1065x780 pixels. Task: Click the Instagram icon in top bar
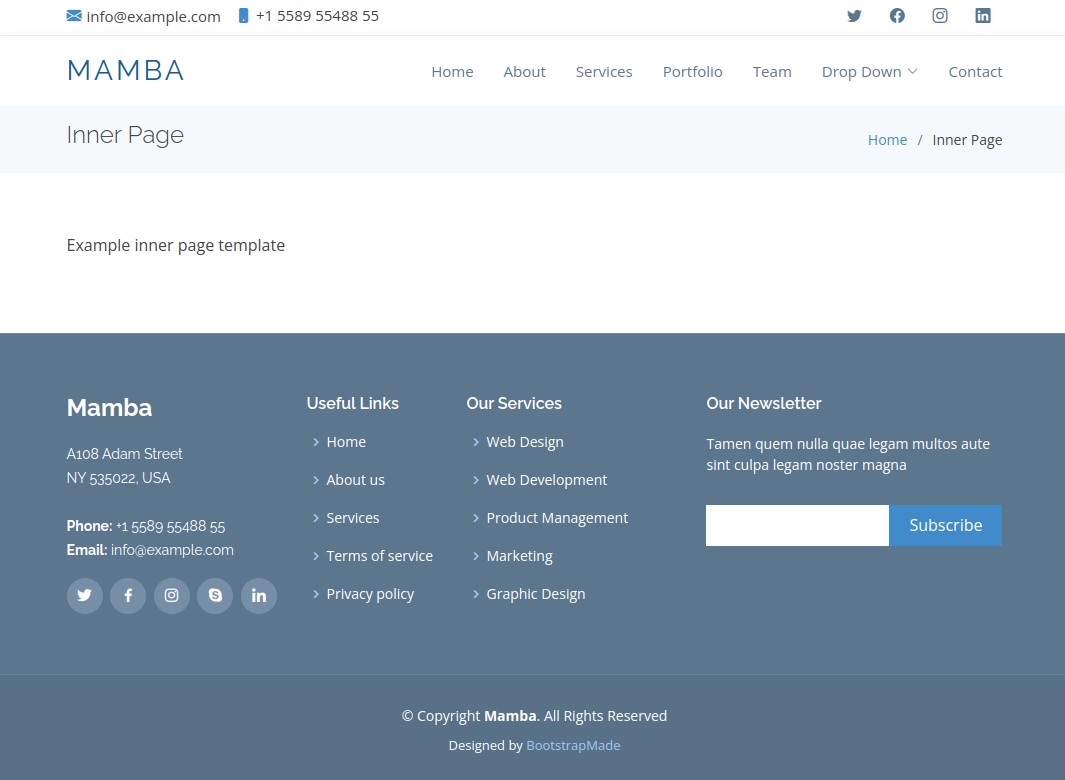click(x=940, y=16)
